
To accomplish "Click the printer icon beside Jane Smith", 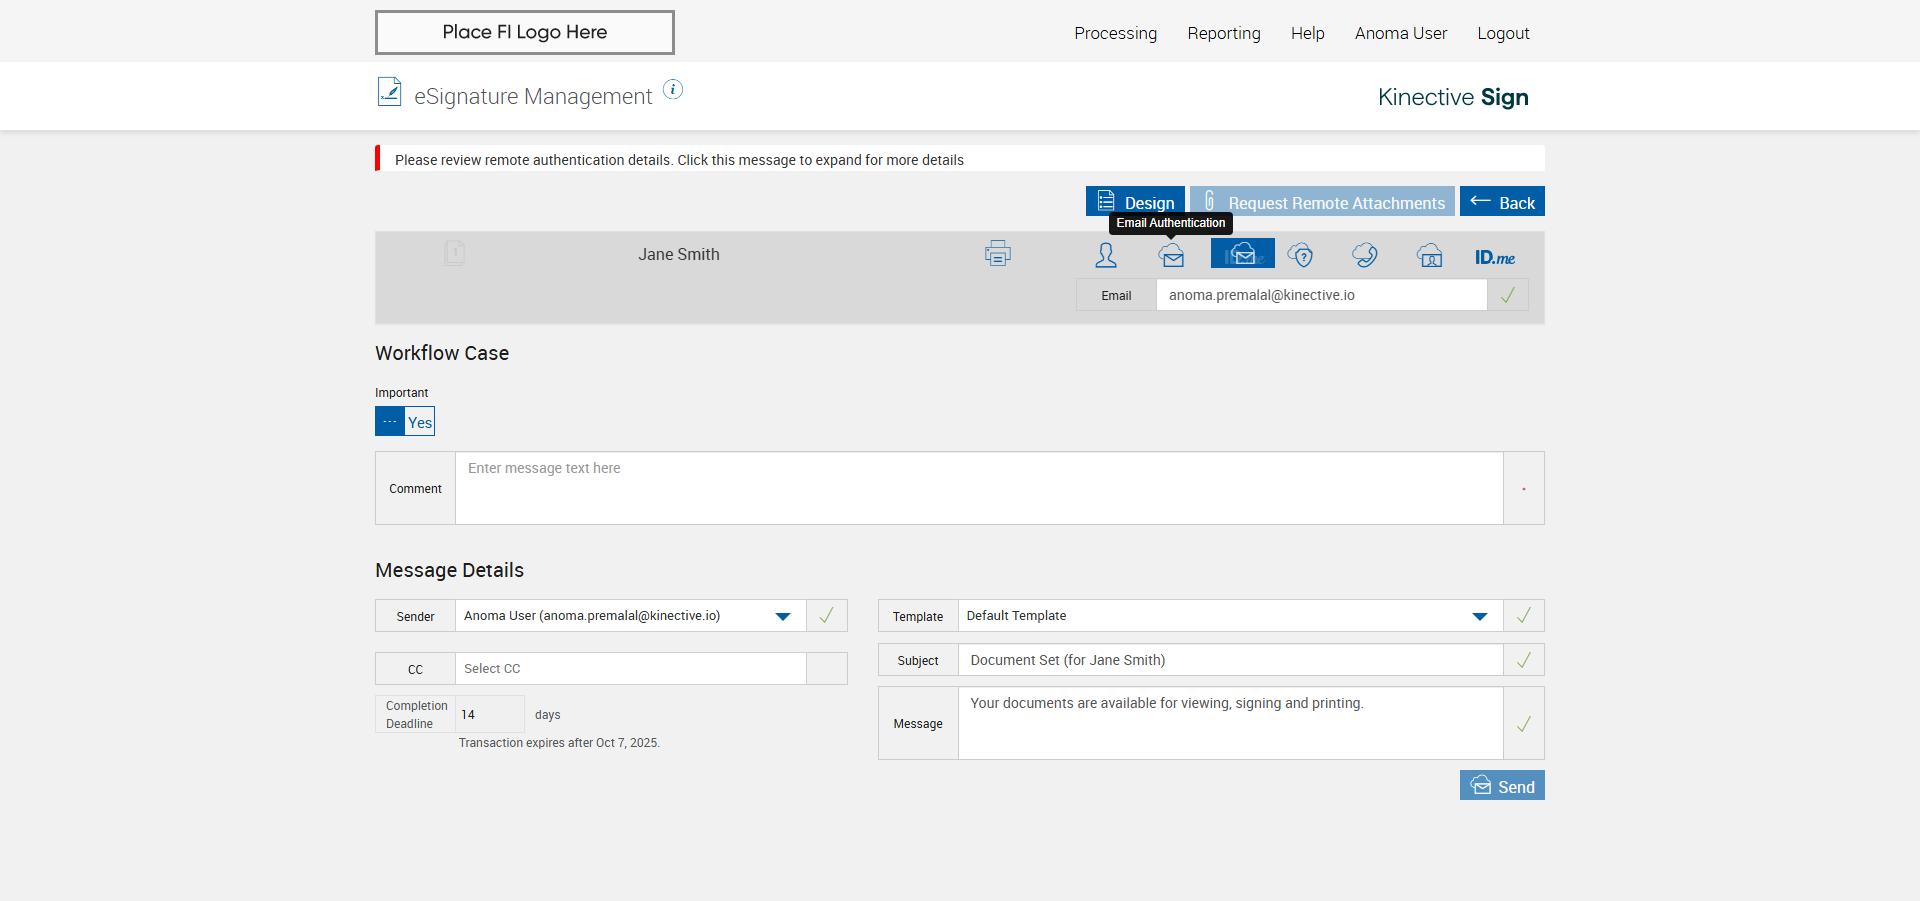I will point(997,254).
